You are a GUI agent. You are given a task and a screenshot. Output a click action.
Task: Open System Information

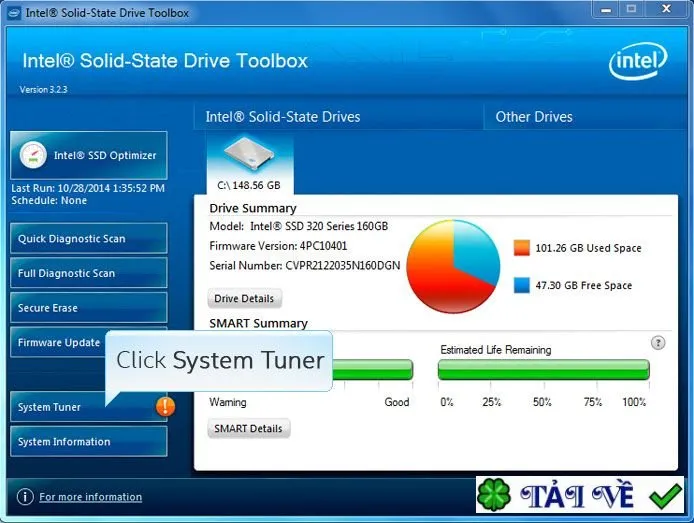coord(89,441)
